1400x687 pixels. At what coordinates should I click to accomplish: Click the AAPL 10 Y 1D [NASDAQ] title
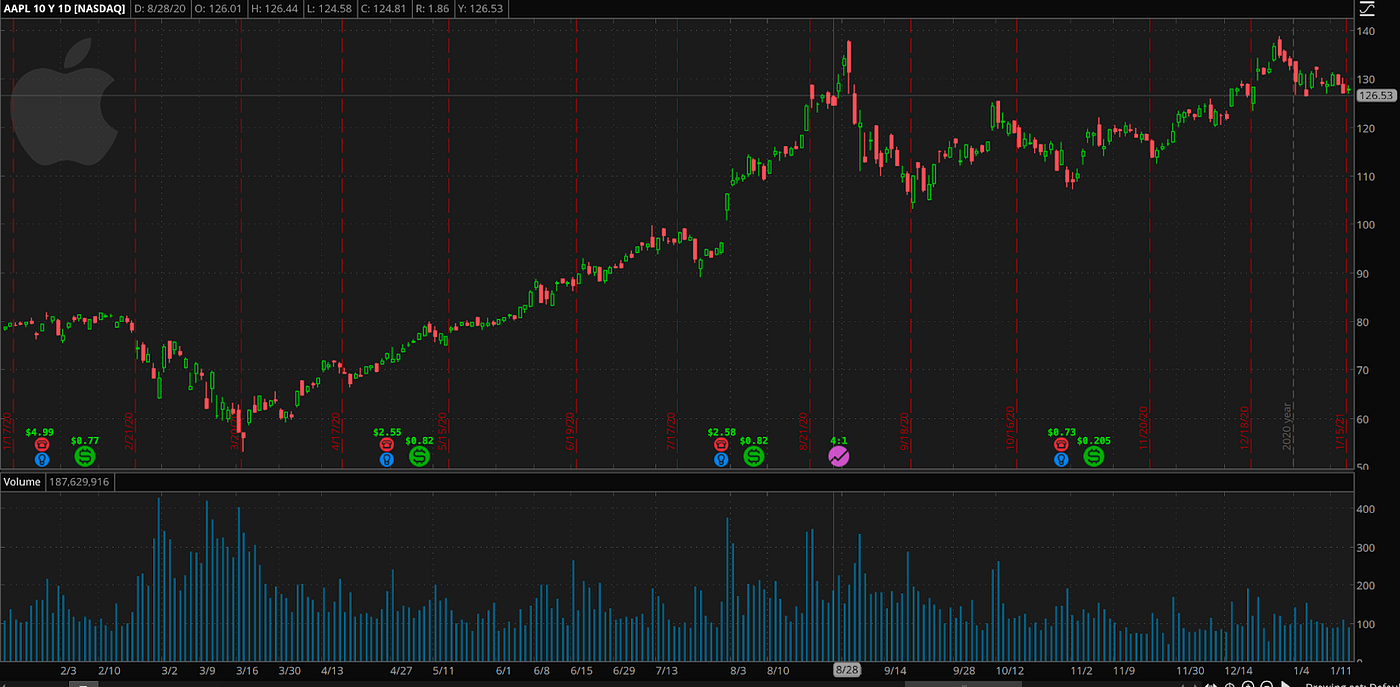point(63,8)
